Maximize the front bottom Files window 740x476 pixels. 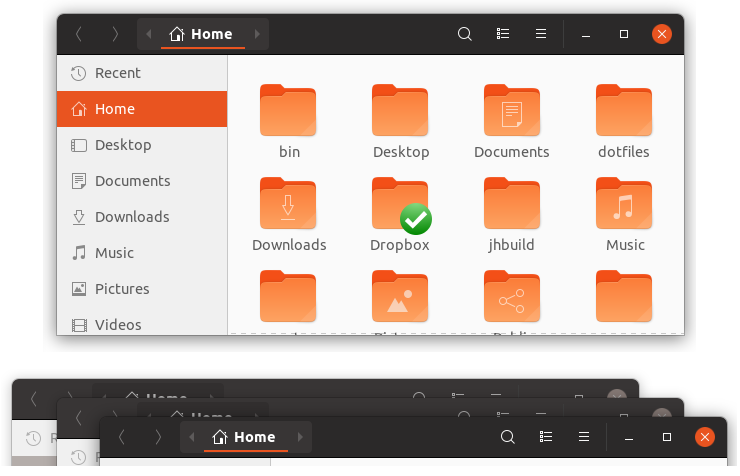tap(666, 437)
